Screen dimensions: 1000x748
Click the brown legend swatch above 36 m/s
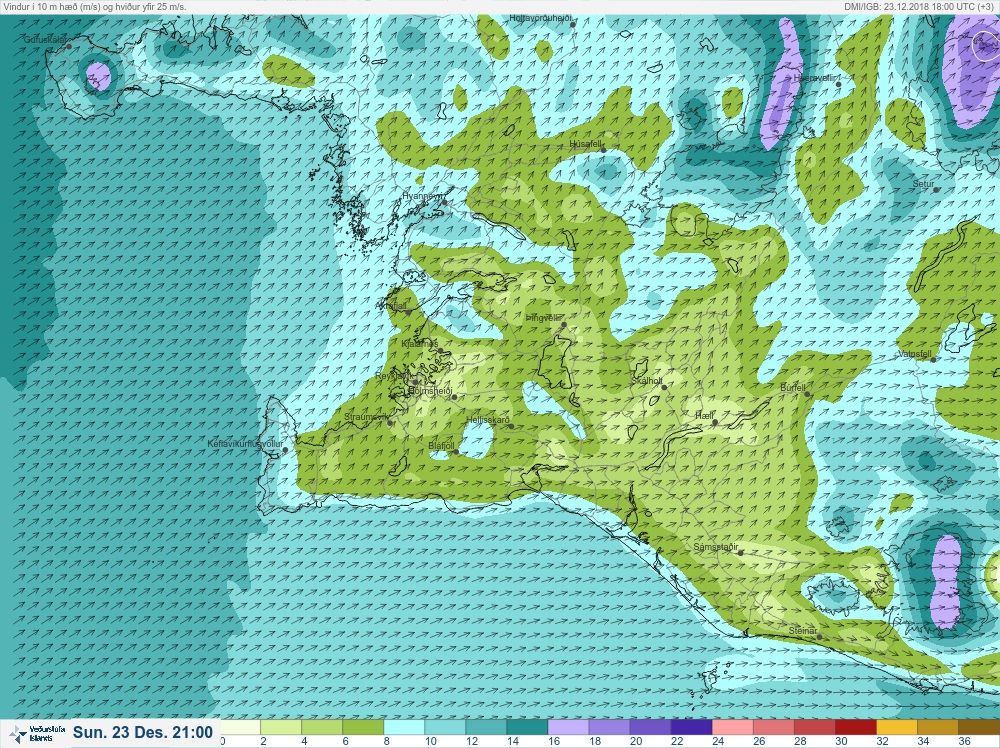(979, 728)
